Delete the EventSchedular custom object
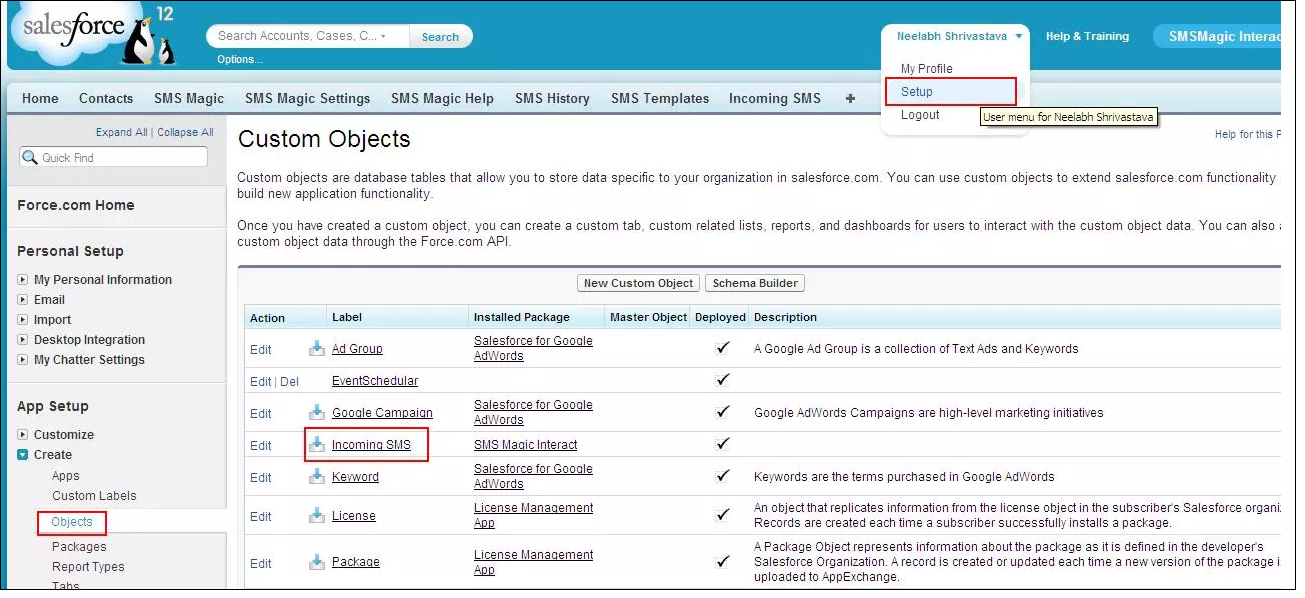 pyautogui.click(x=289, y=381)
